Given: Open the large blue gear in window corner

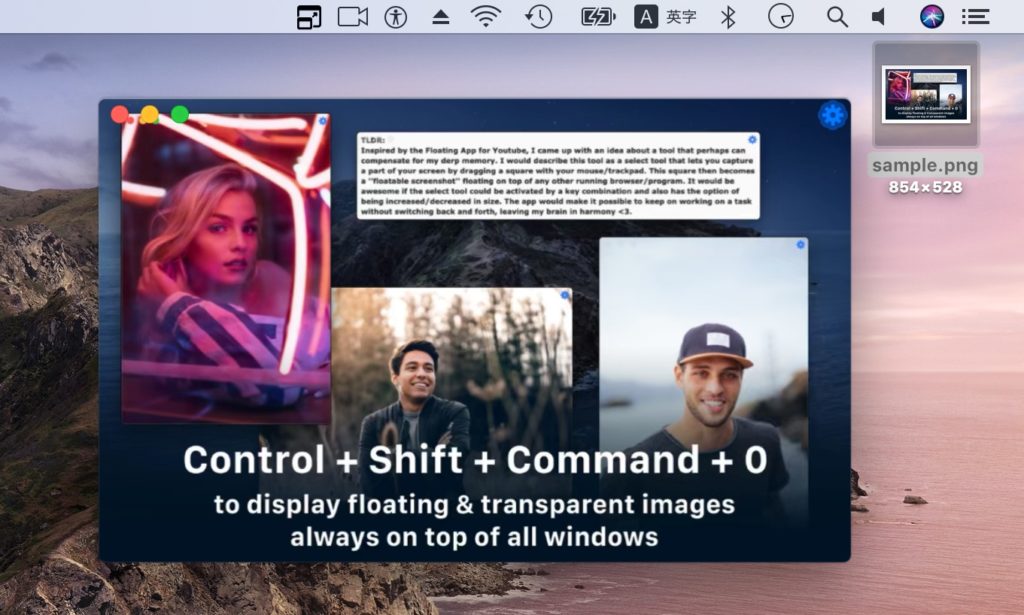Looking at the screenshot, I should [831, 114].
